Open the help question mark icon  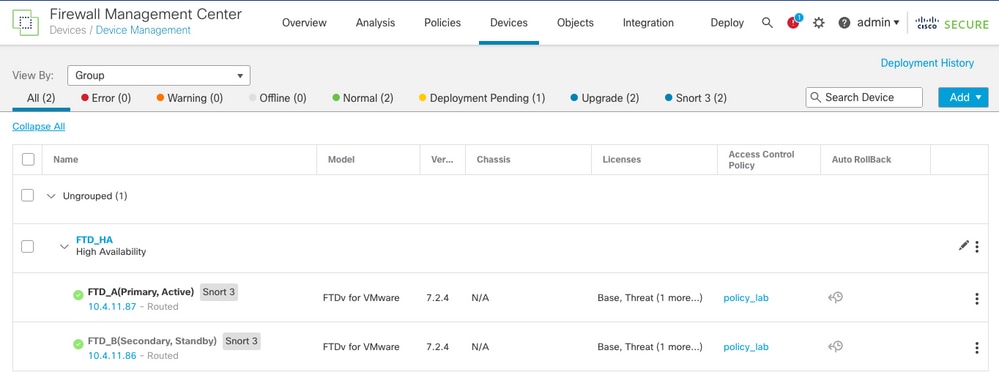[844, 23]
